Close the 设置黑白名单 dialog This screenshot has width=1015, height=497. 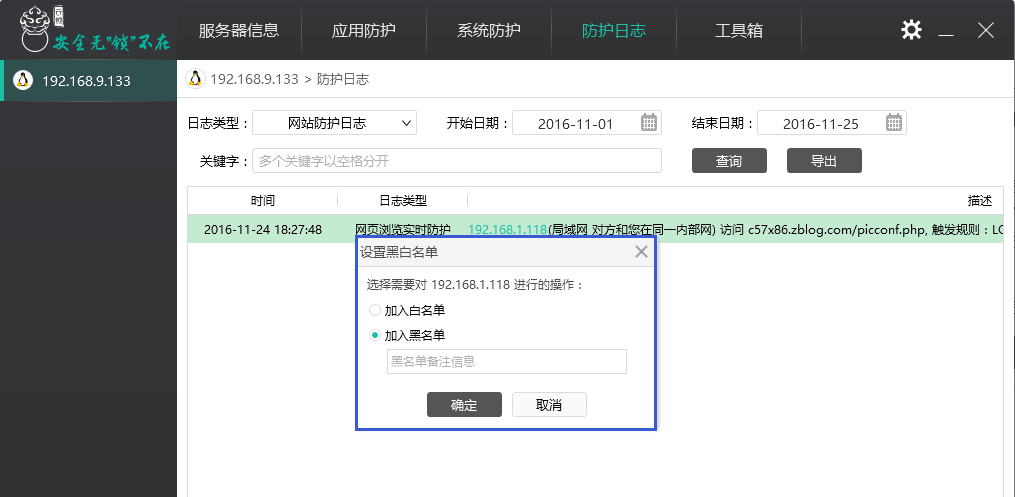[641, 252]
